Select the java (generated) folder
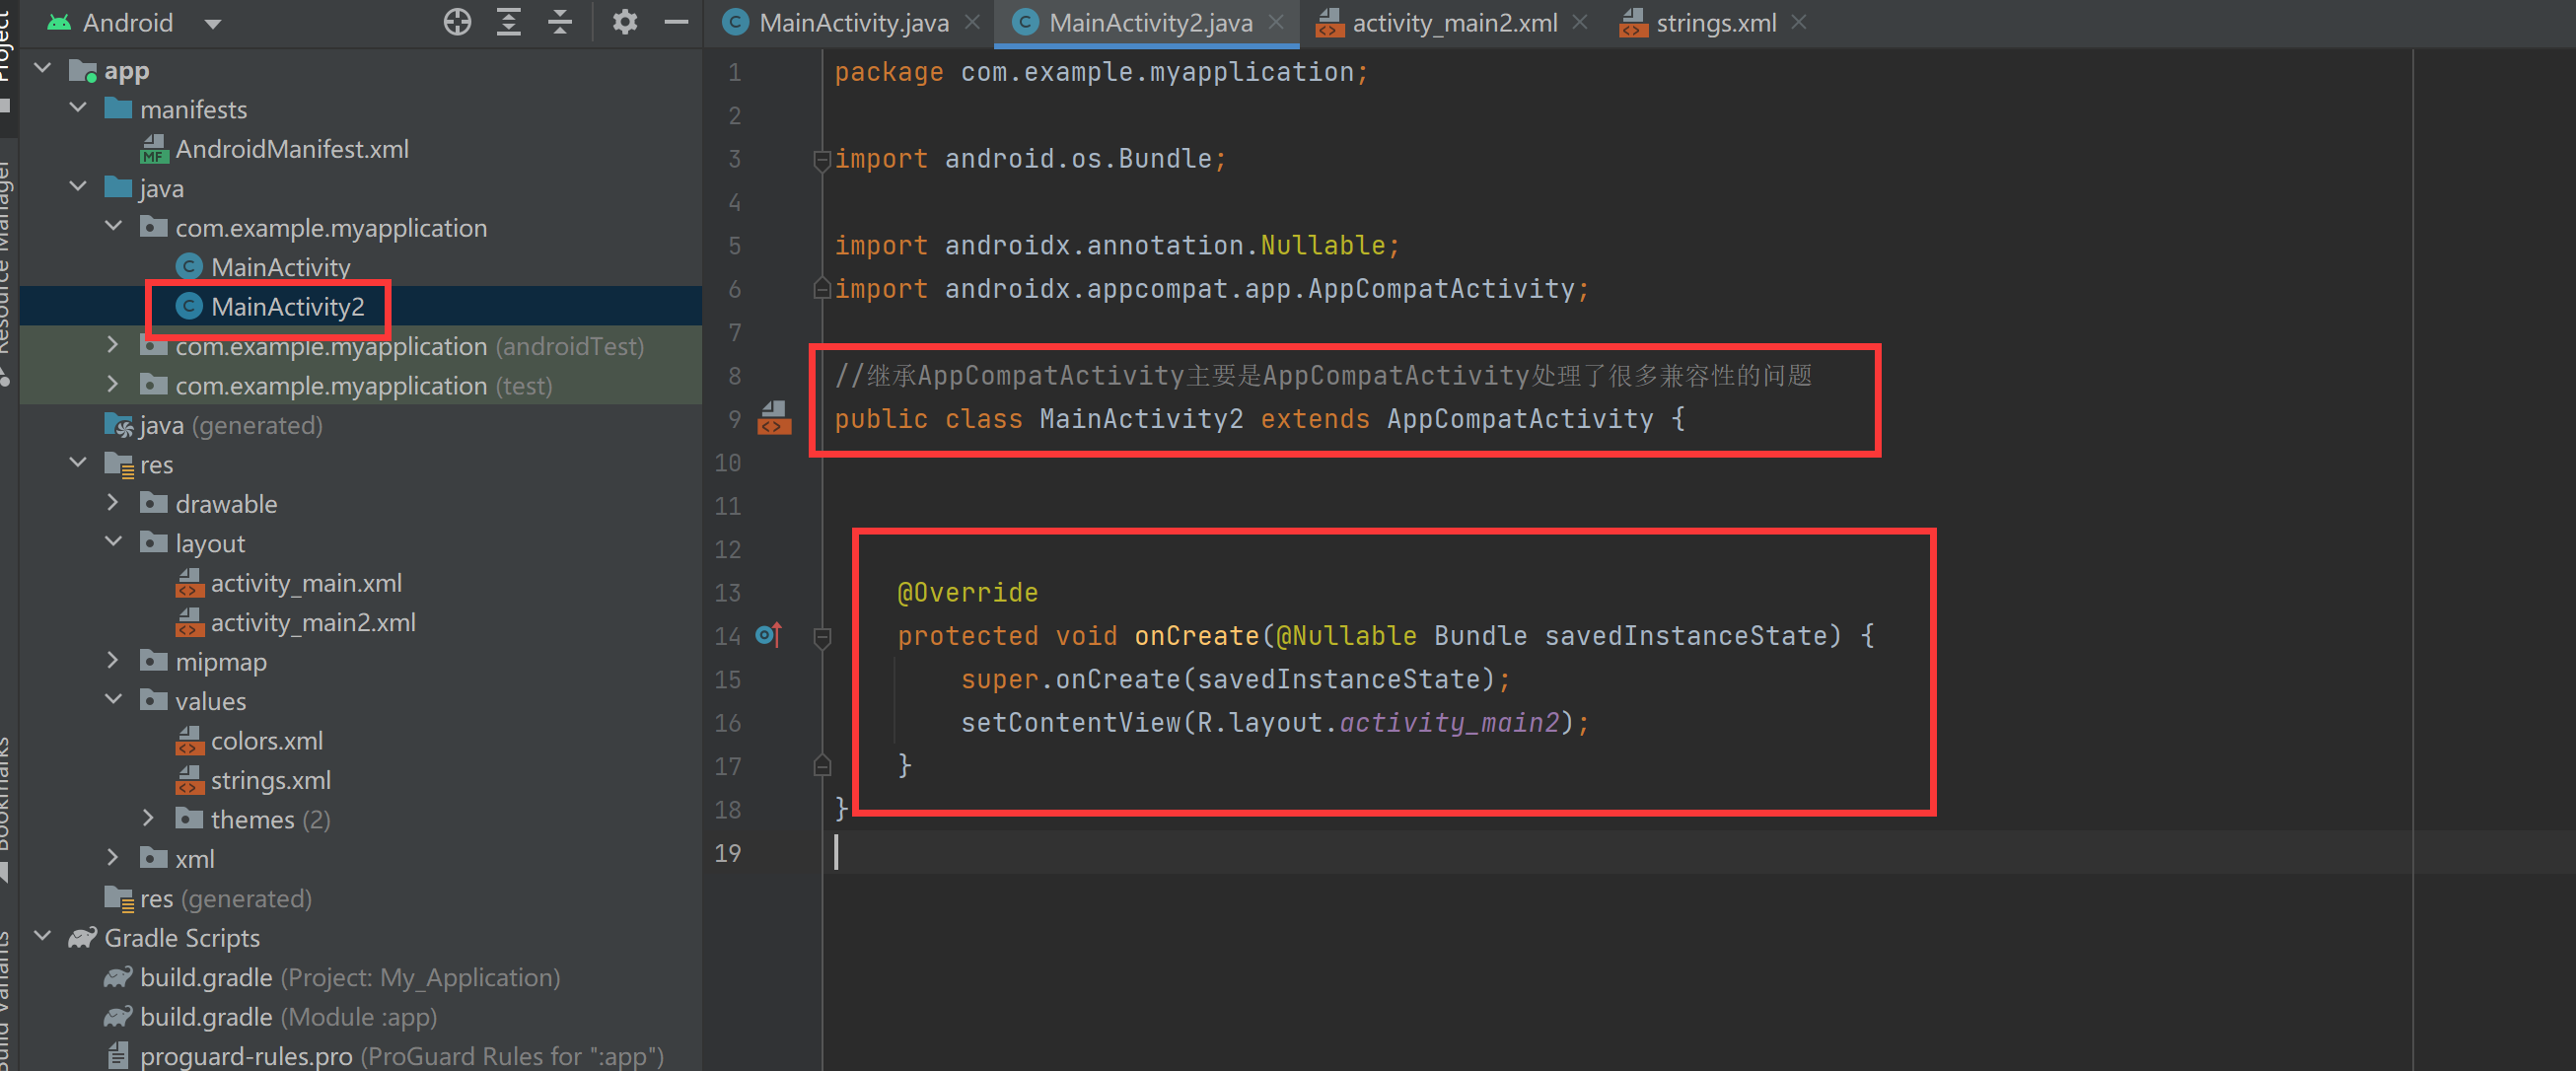Image resolution: width=2576 pixels, height=1071 pixels. [x=231, y=425]
